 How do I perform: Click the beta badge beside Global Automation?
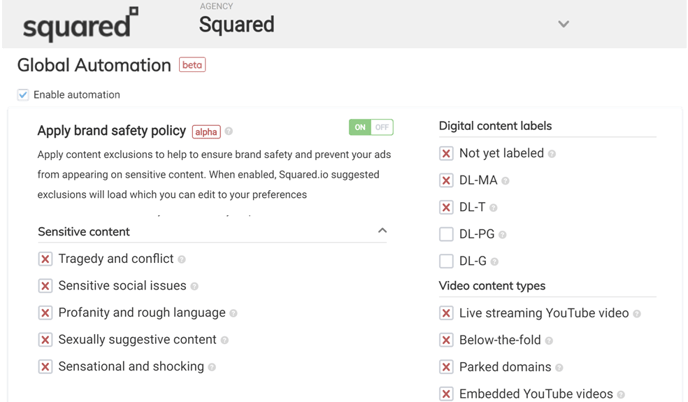192,65
